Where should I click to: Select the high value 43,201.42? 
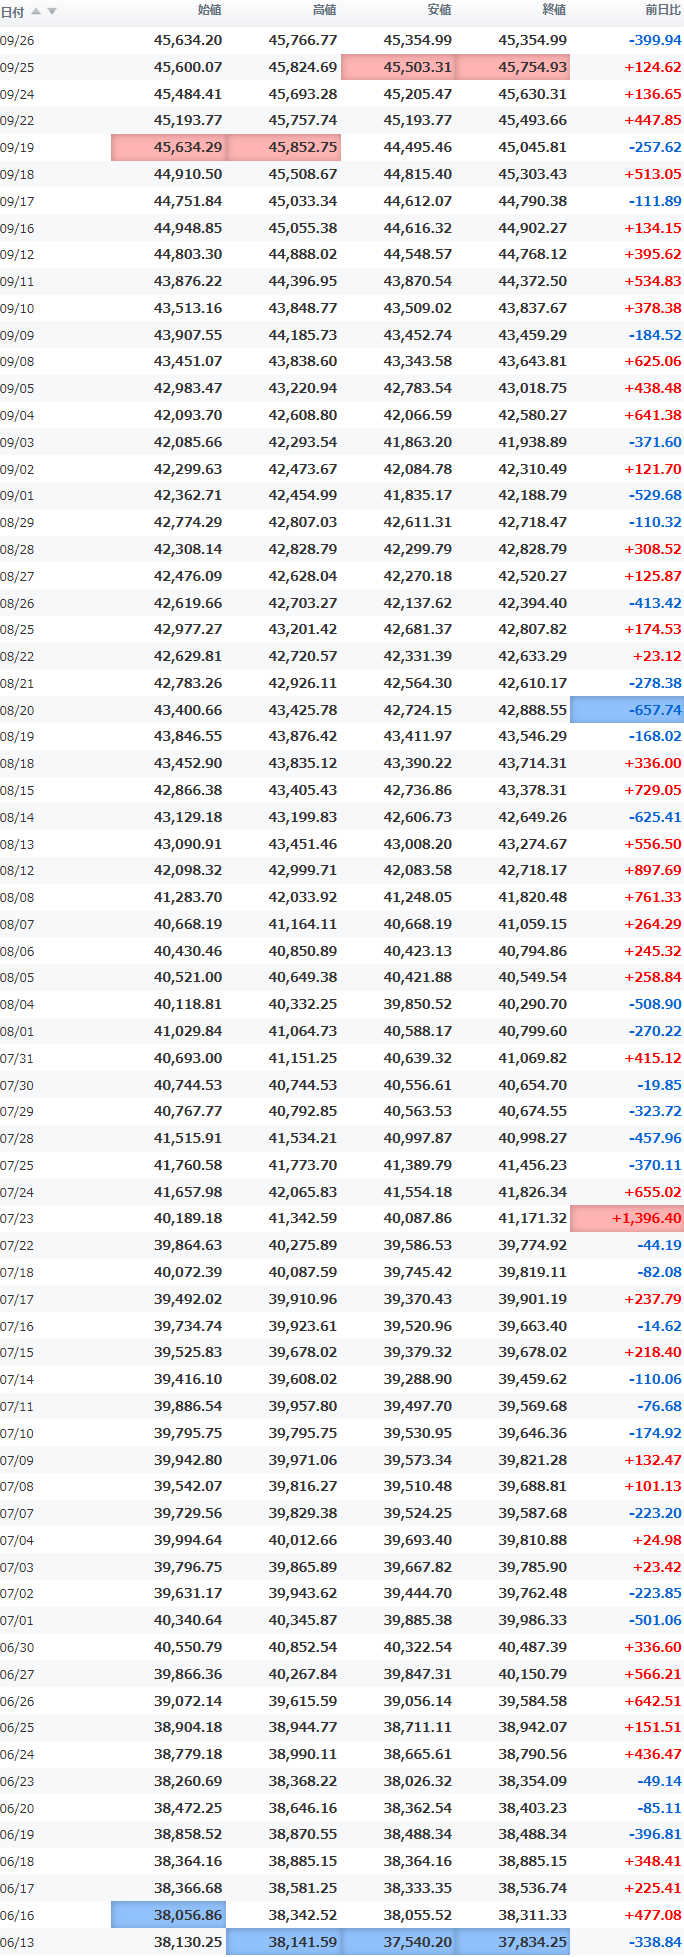[303, 630]
